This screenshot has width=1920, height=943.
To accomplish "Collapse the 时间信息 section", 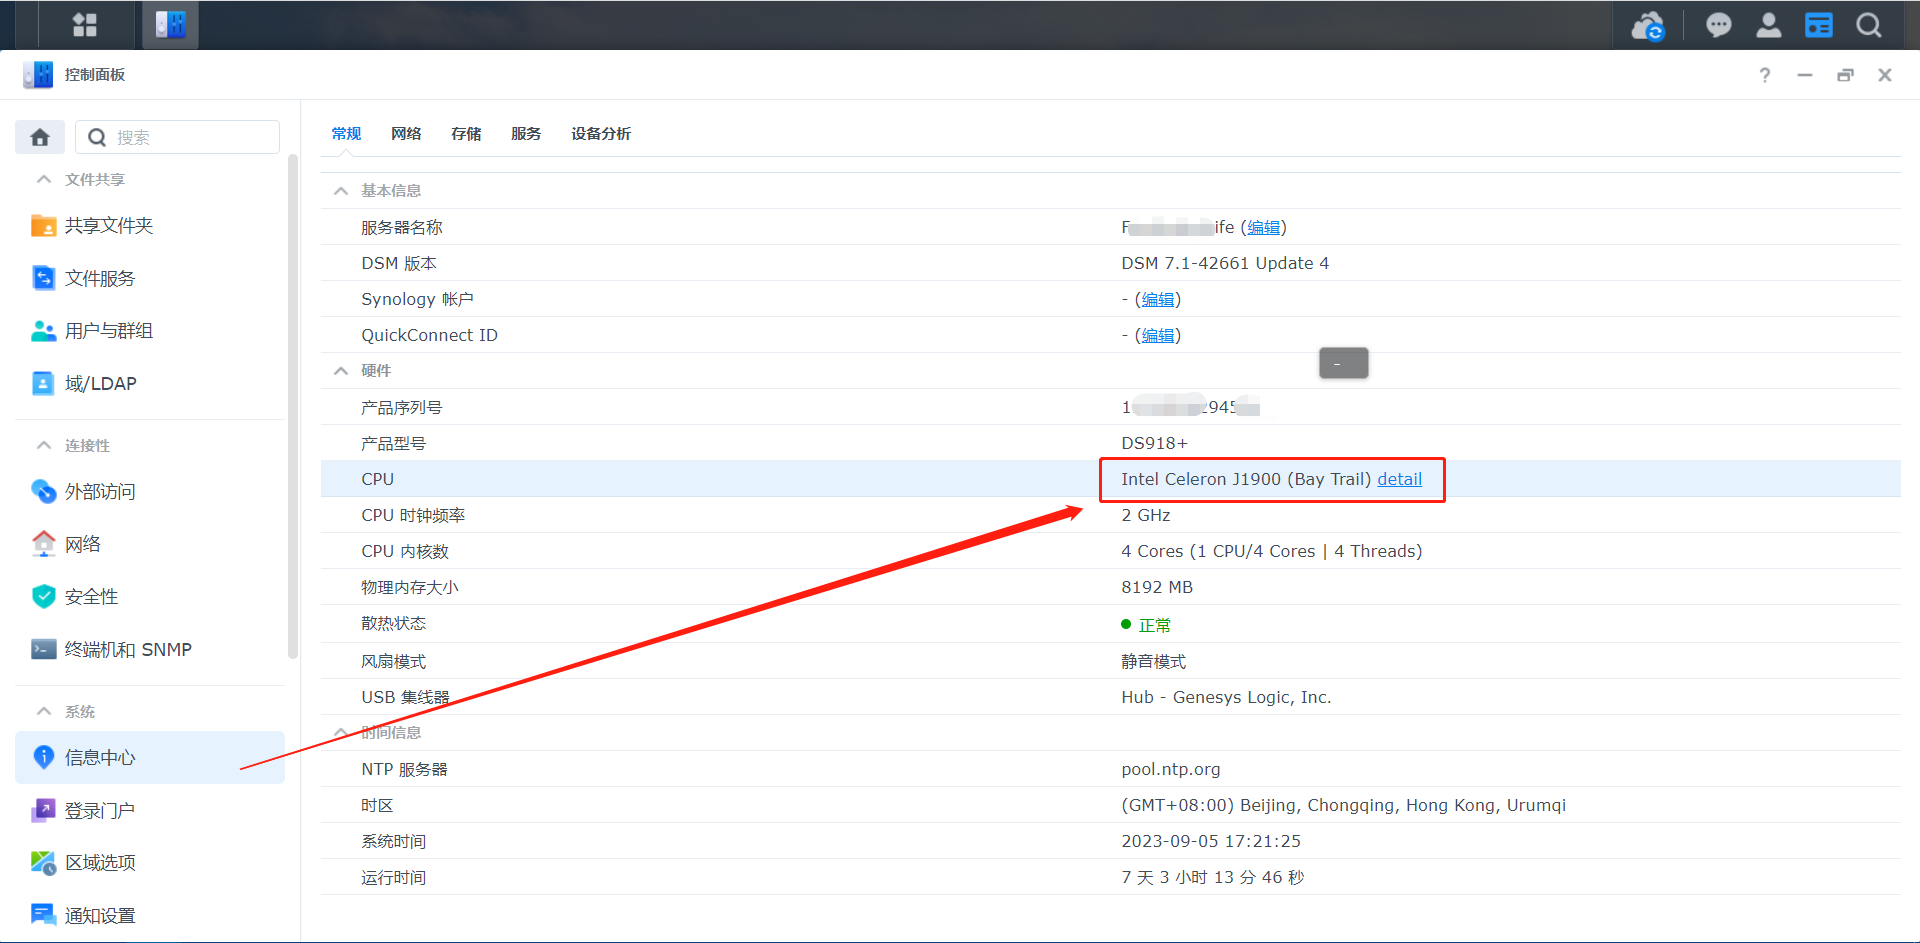I will point(341,732).
